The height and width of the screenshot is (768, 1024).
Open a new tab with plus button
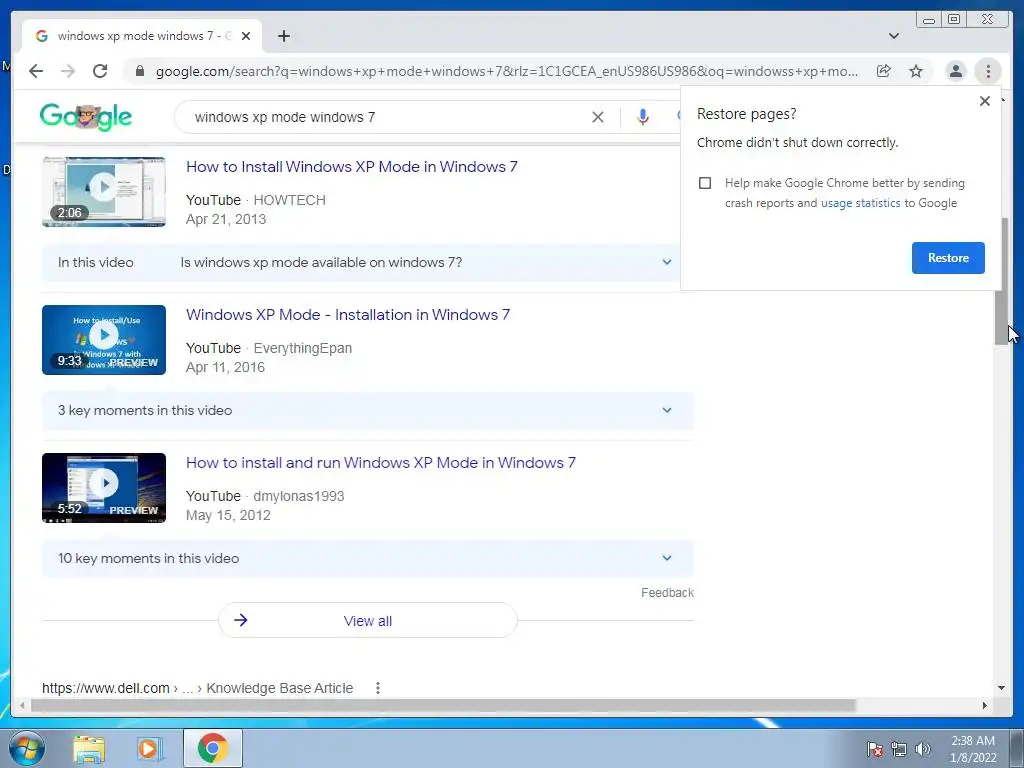point(283,36)
